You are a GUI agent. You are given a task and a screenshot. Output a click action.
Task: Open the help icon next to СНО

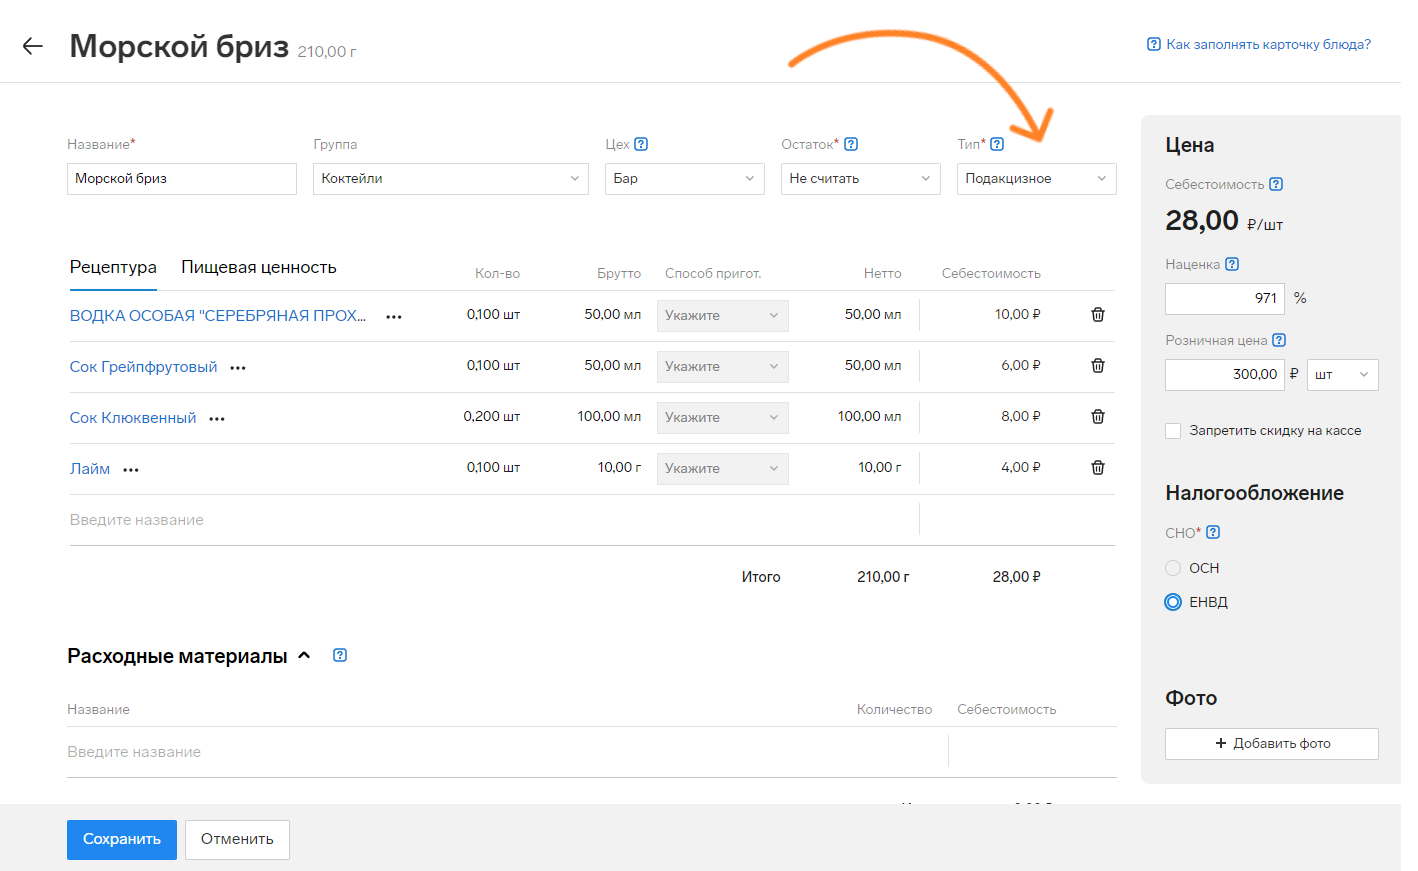point(1213,532)
